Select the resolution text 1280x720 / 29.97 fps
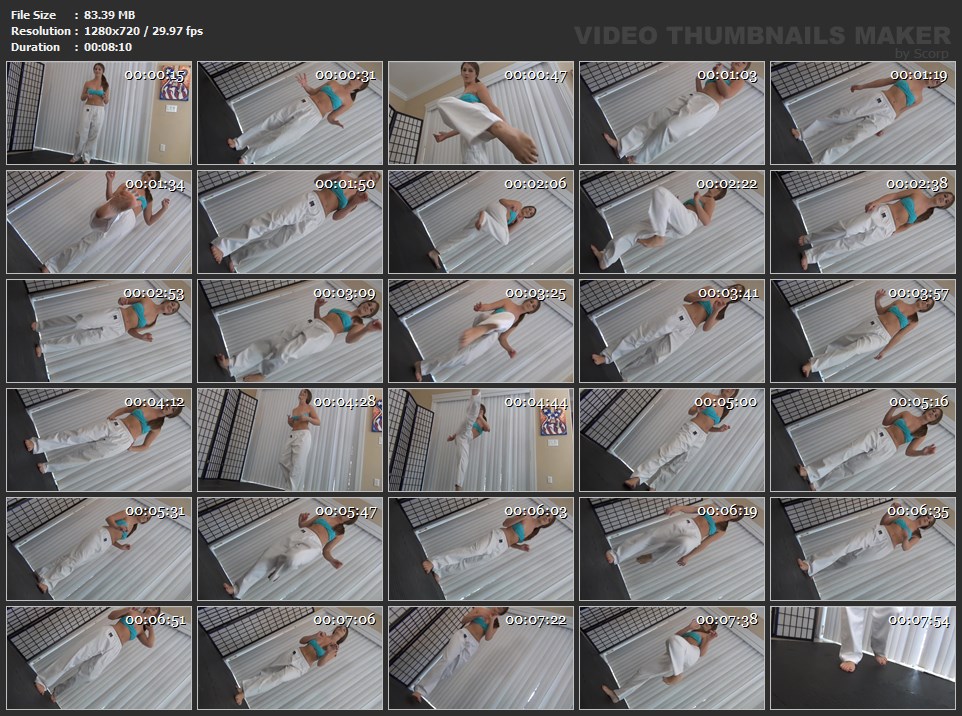This screenshot has width=962, height=716. click(x=143, y=31)
